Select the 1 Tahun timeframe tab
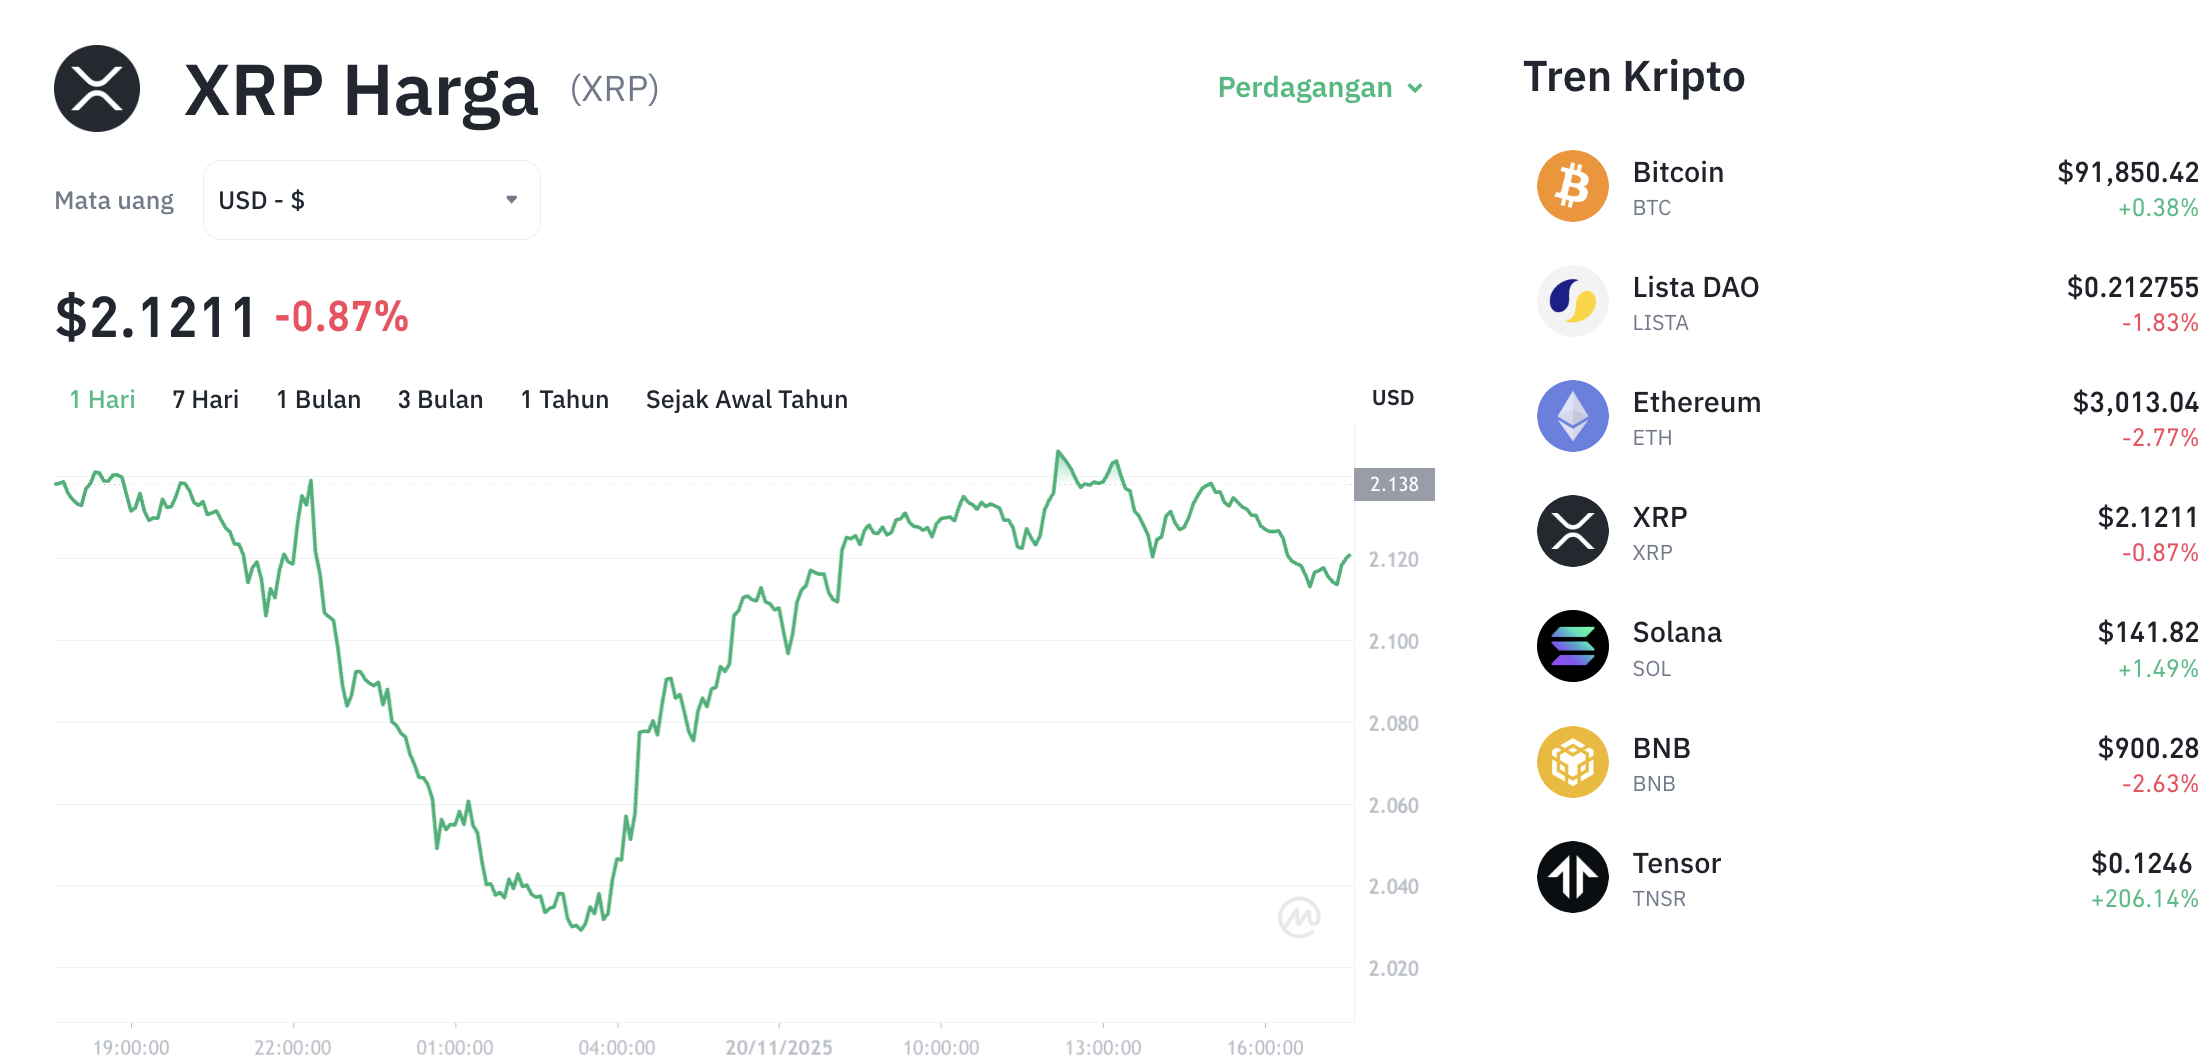The height and width of the screenshot is (1064, 2210). tap(564, 399)
